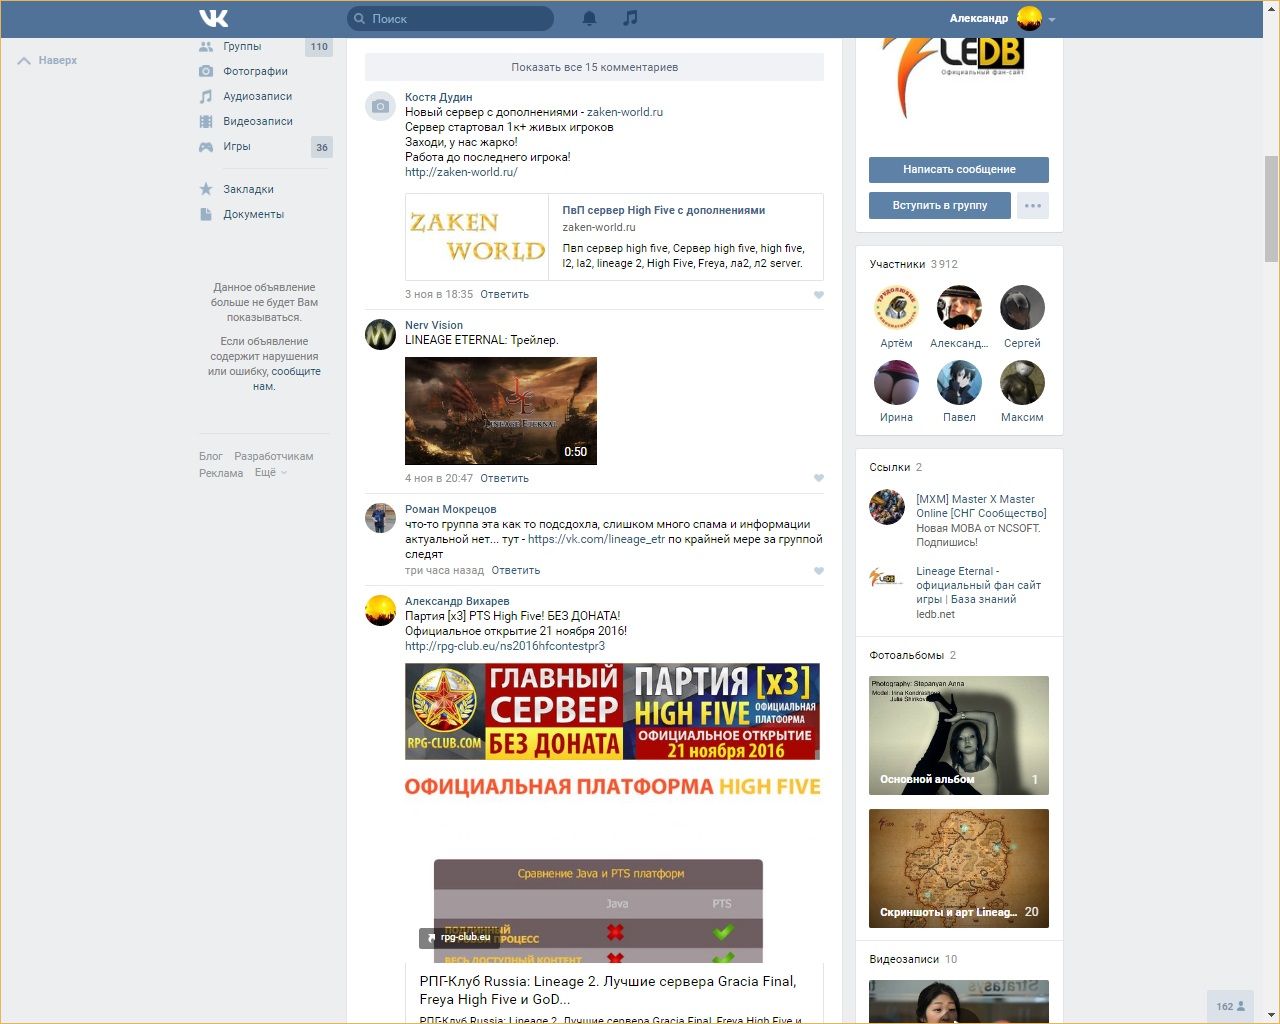This screenshot has width=1280, height=1024.
Task: Click the Аудиозаписи note icon
Action: (x=206, y=96)
